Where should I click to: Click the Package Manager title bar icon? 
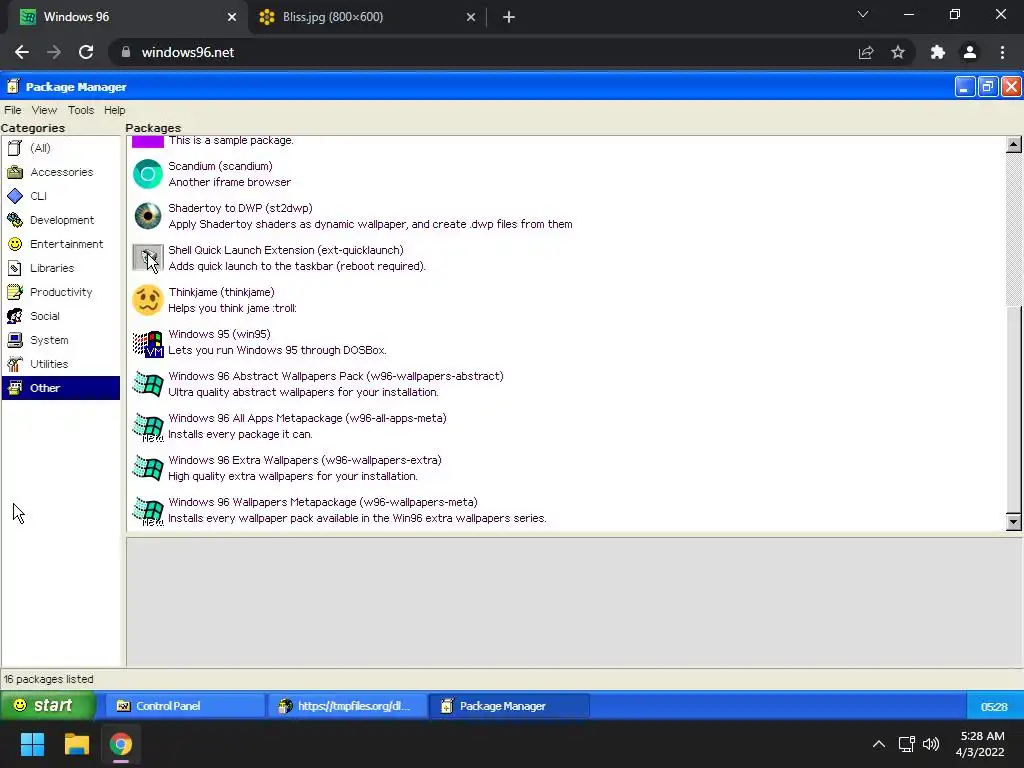coord(13,86)
